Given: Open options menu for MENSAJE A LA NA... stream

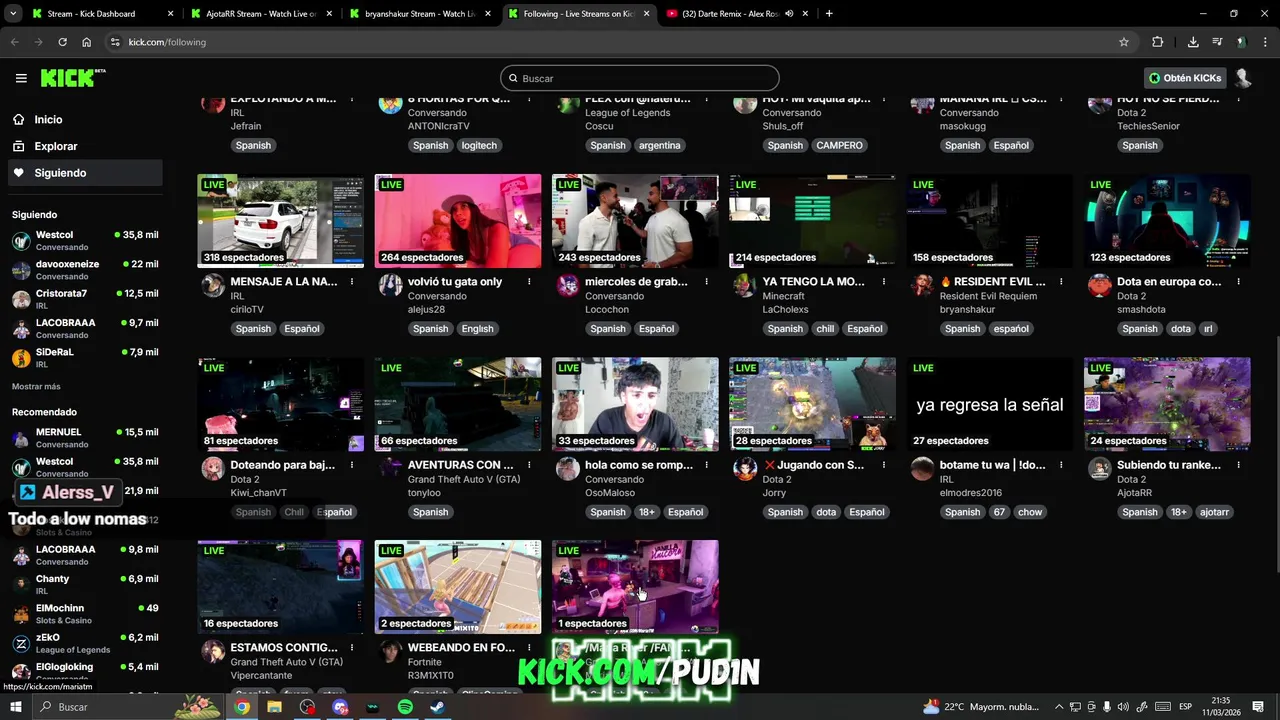Looking at the screenshot, I should tap(352, 282).
